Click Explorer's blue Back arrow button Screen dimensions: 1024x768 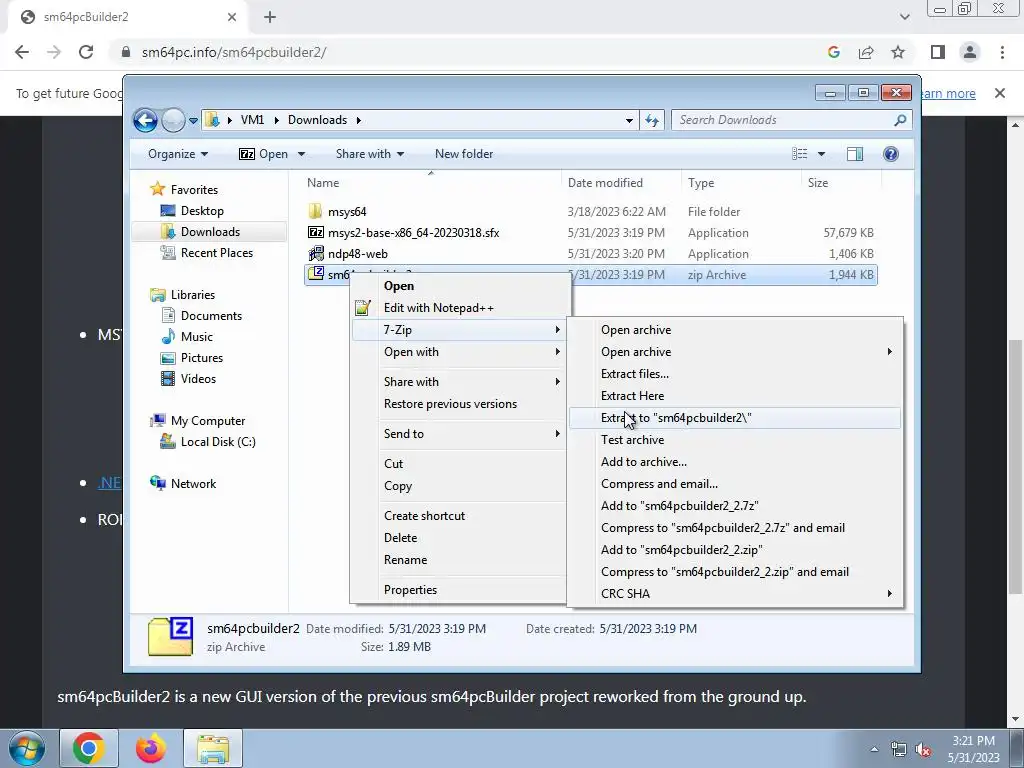click(x=145, y=120)
